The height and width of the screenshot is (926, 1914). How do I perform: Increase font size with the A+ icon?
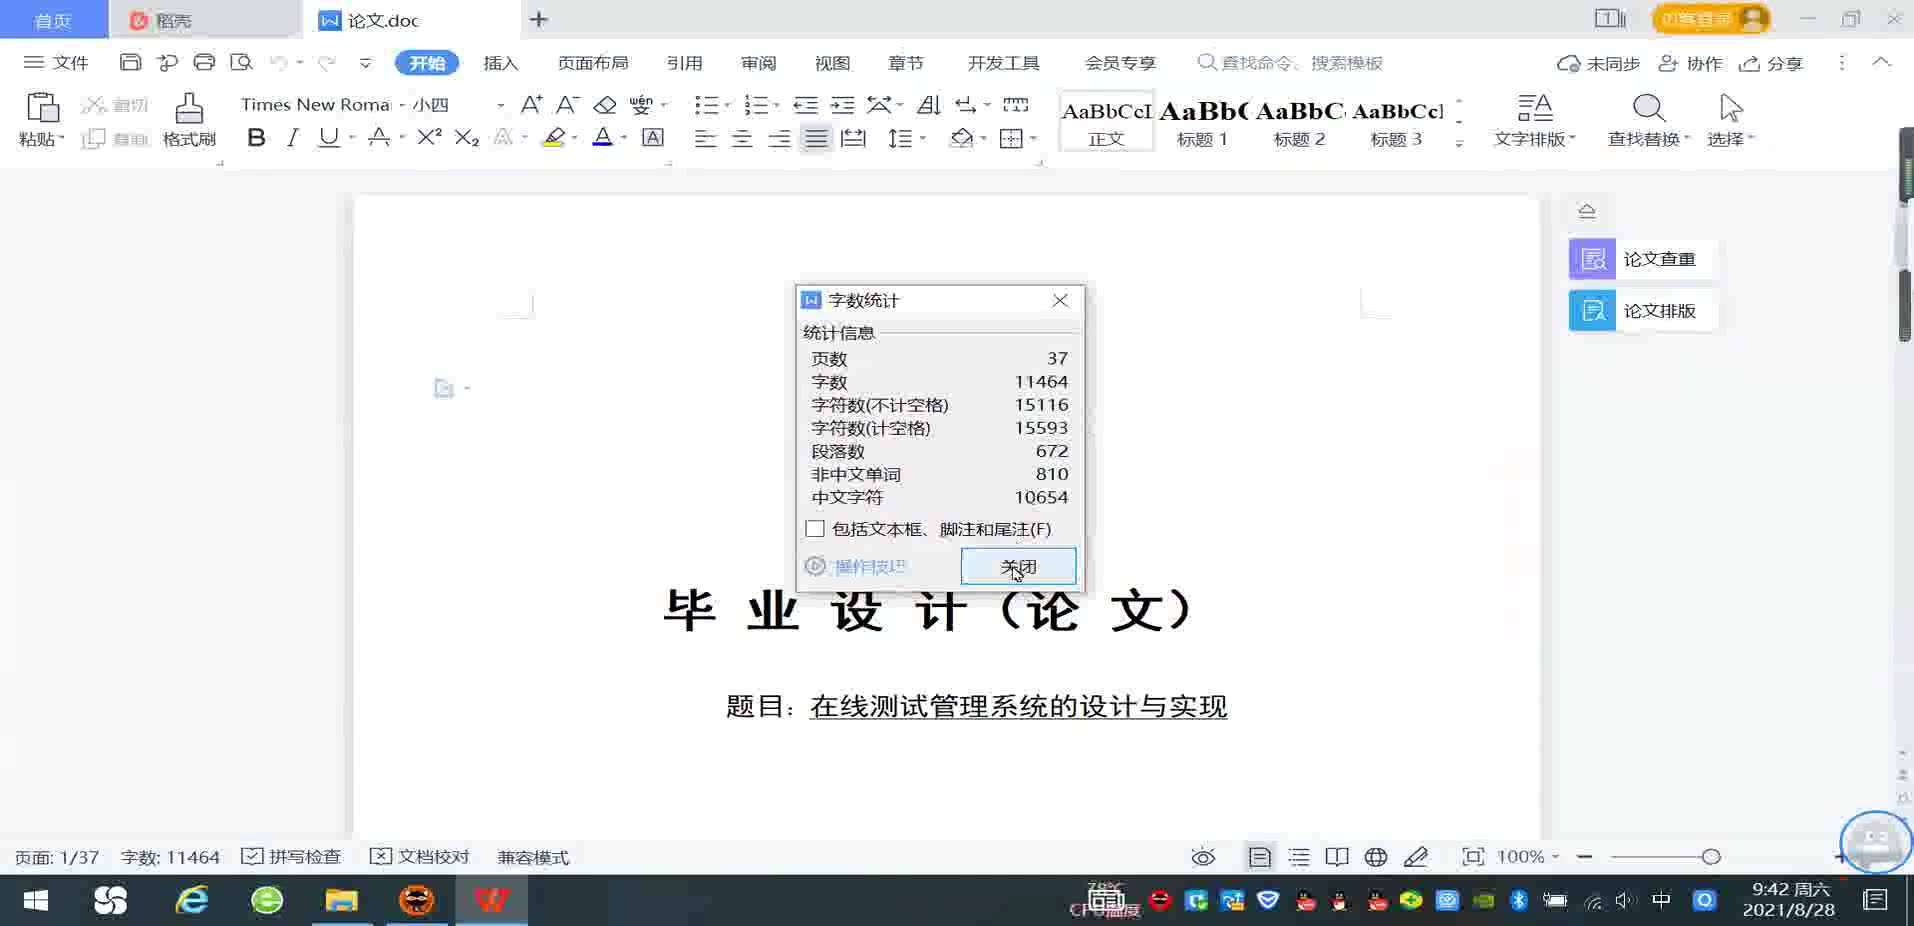click(531, 104)
